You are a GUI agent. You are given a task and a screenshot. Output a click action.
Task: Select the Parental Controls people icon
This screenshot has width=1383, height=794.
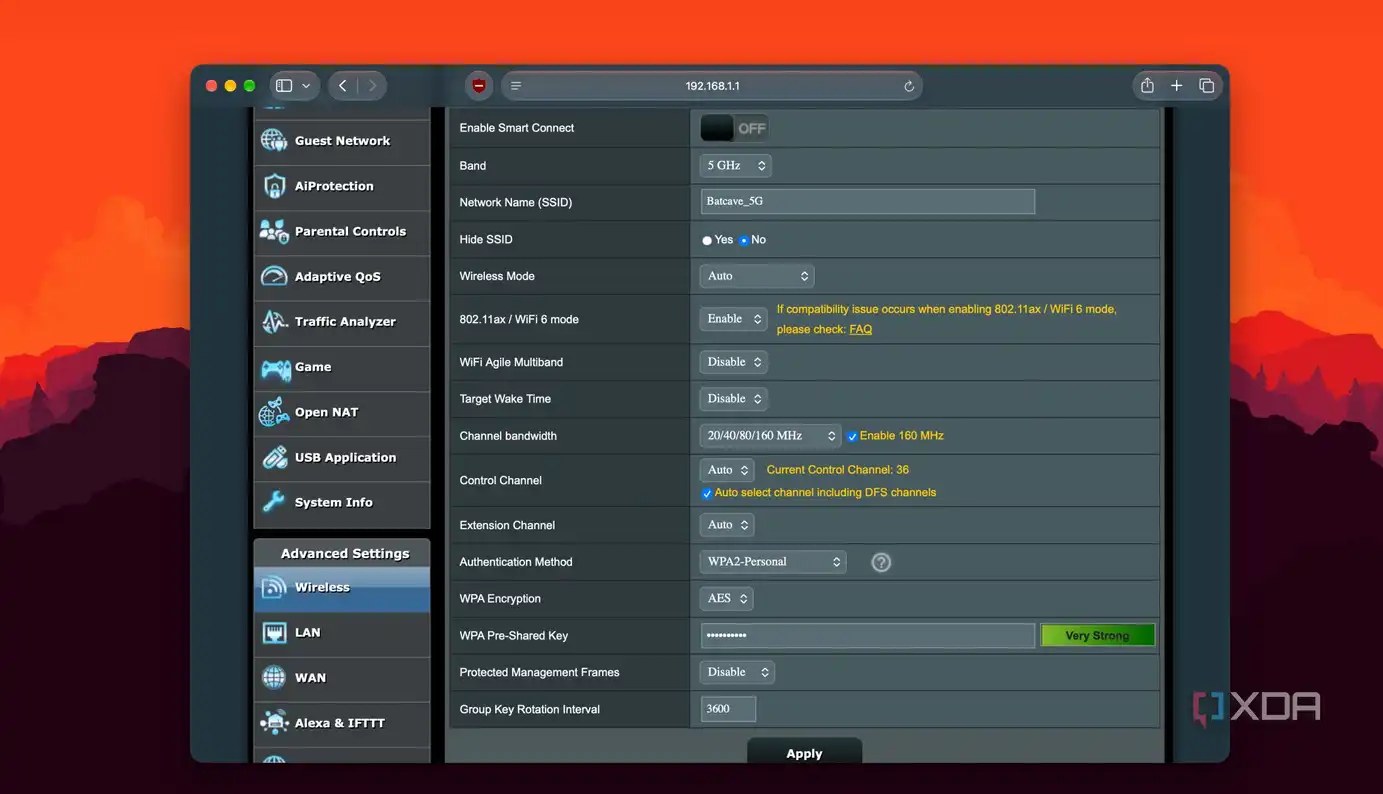[x=274, y=231]
